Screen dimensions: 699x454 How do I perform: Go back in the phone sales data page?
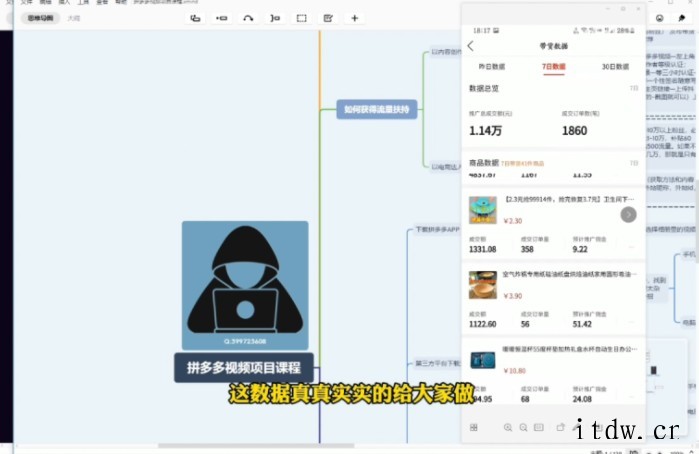[x=471, y=46]
